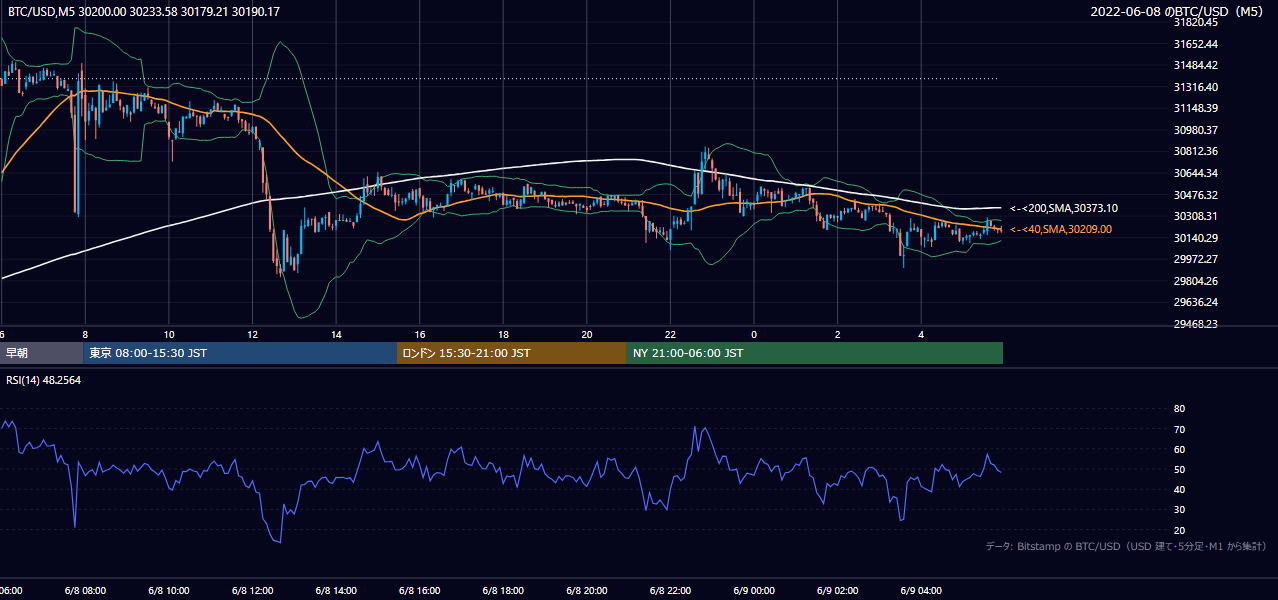
Task: Click price axis label 30476.32
Action: coord(1195,194)
